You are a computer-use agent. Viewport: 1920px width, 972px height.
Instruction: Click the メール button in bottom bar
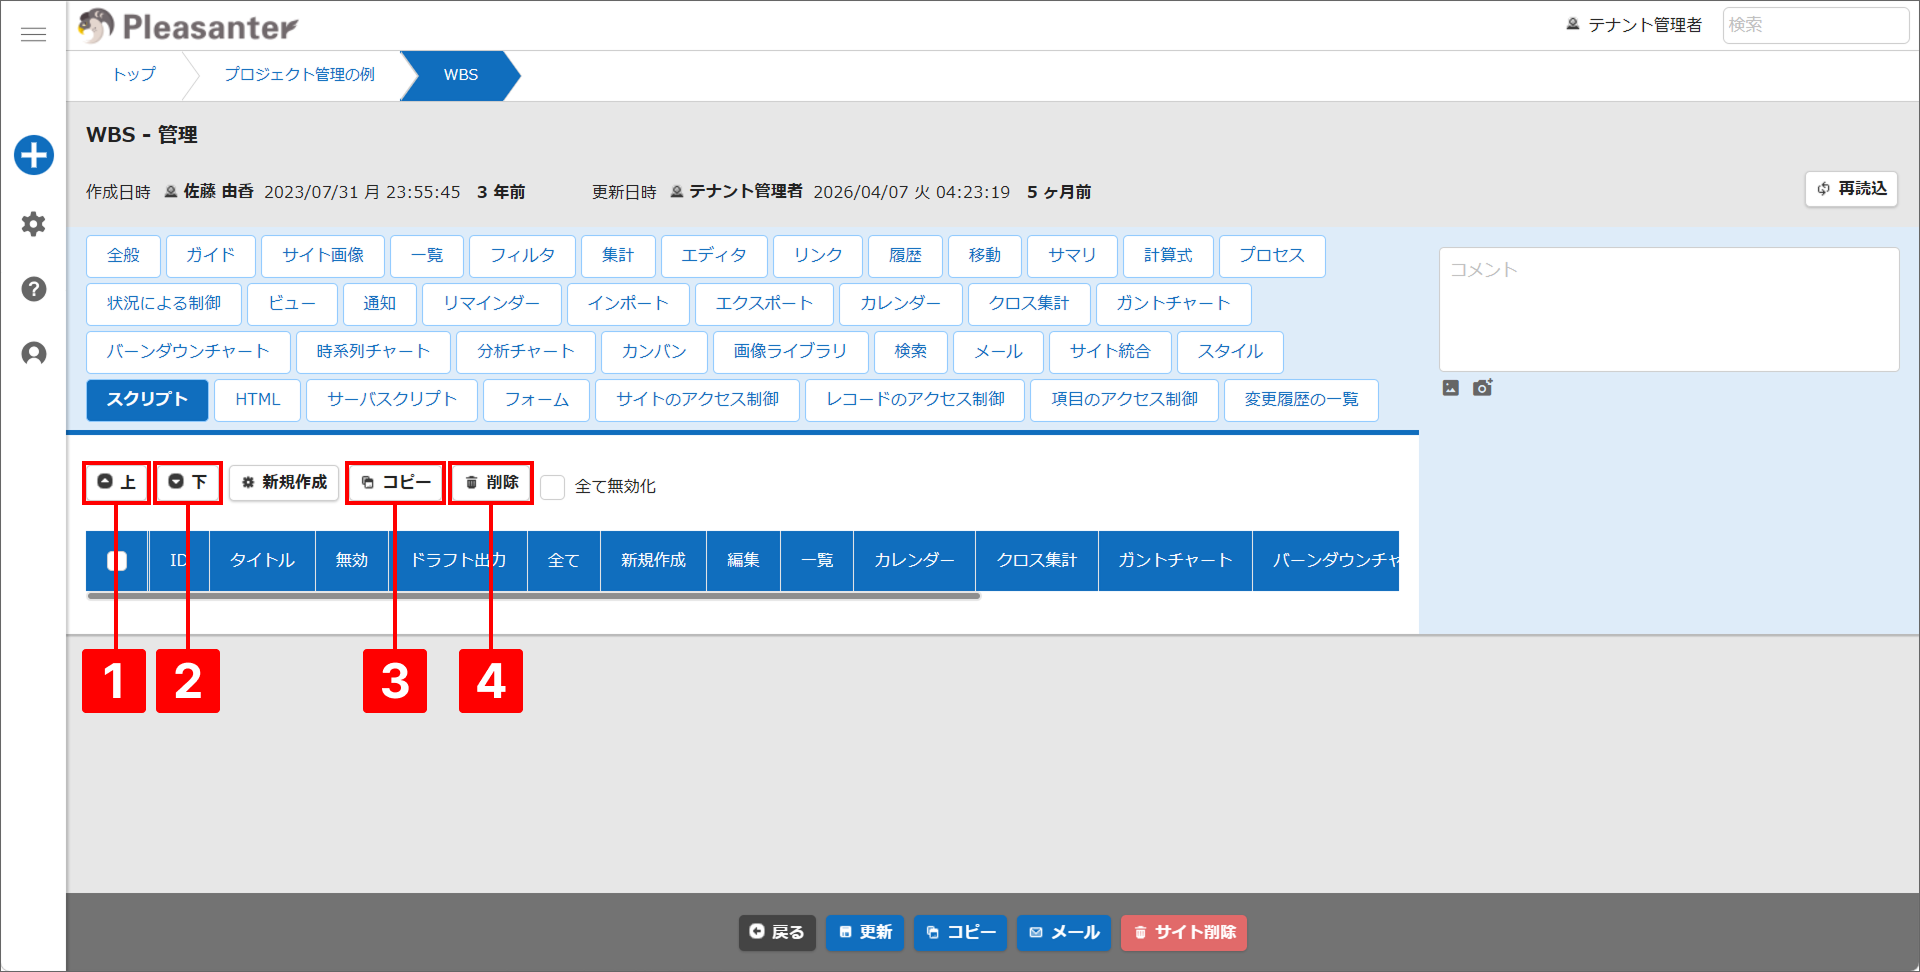[1064, 933]
